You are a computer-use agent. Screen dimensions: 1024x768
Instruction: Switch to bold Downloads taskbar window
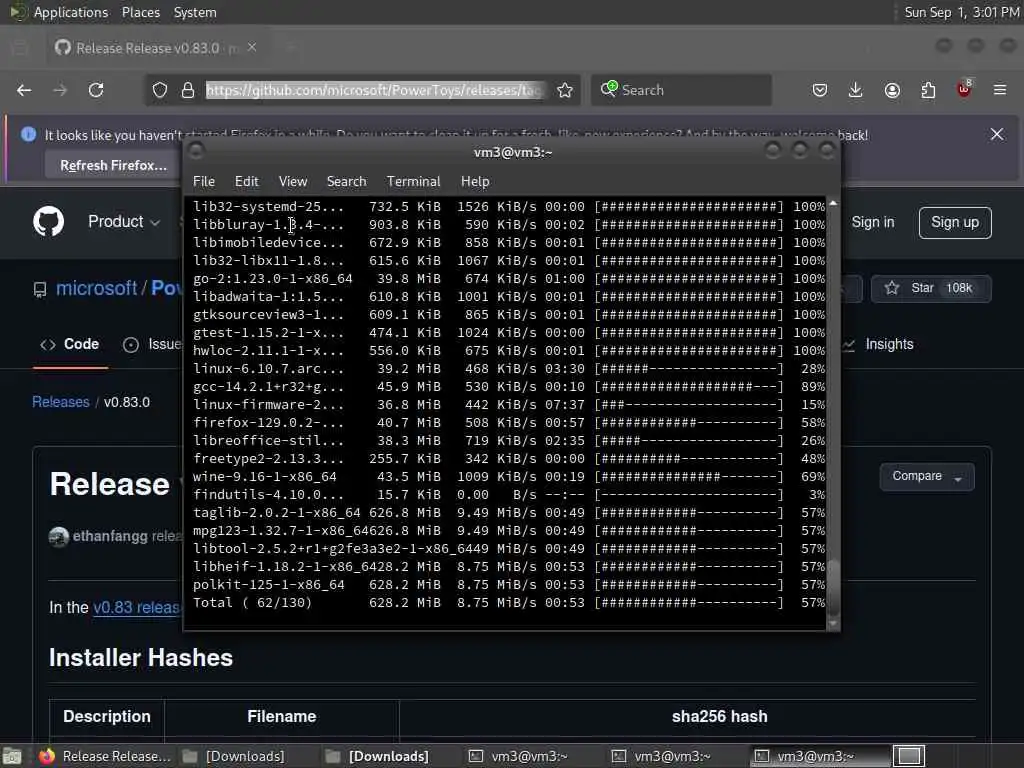[377, 756]
